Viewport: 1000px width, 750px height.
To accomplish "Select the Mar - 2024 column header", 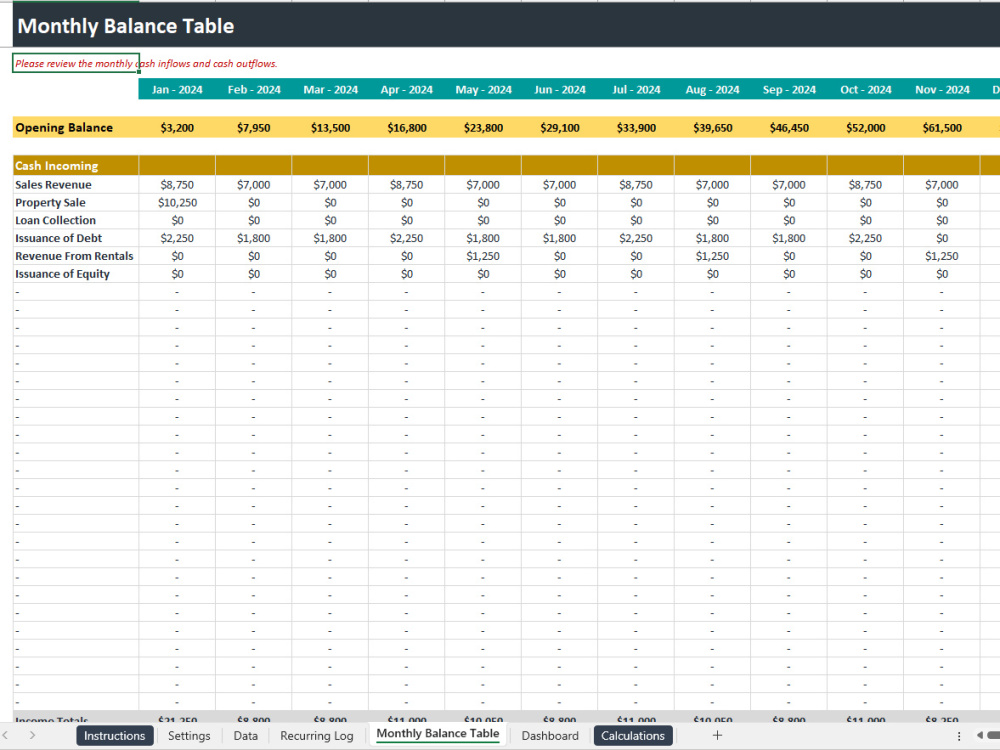I will pos(330,89).
